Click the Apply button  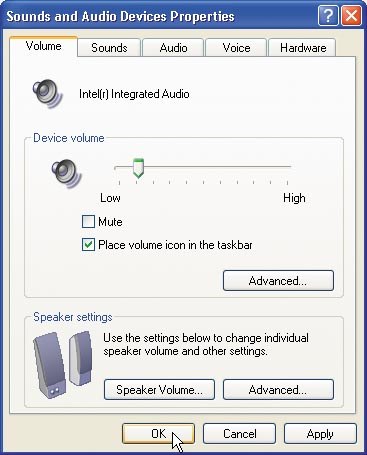320,433
